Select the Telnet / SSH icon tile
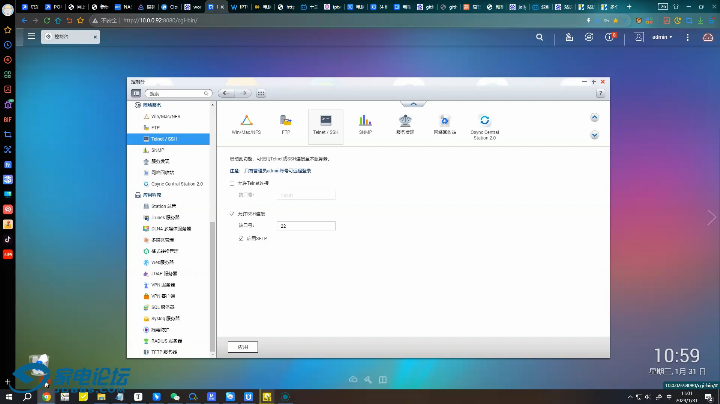720x404 pixels. coord(326,125)
